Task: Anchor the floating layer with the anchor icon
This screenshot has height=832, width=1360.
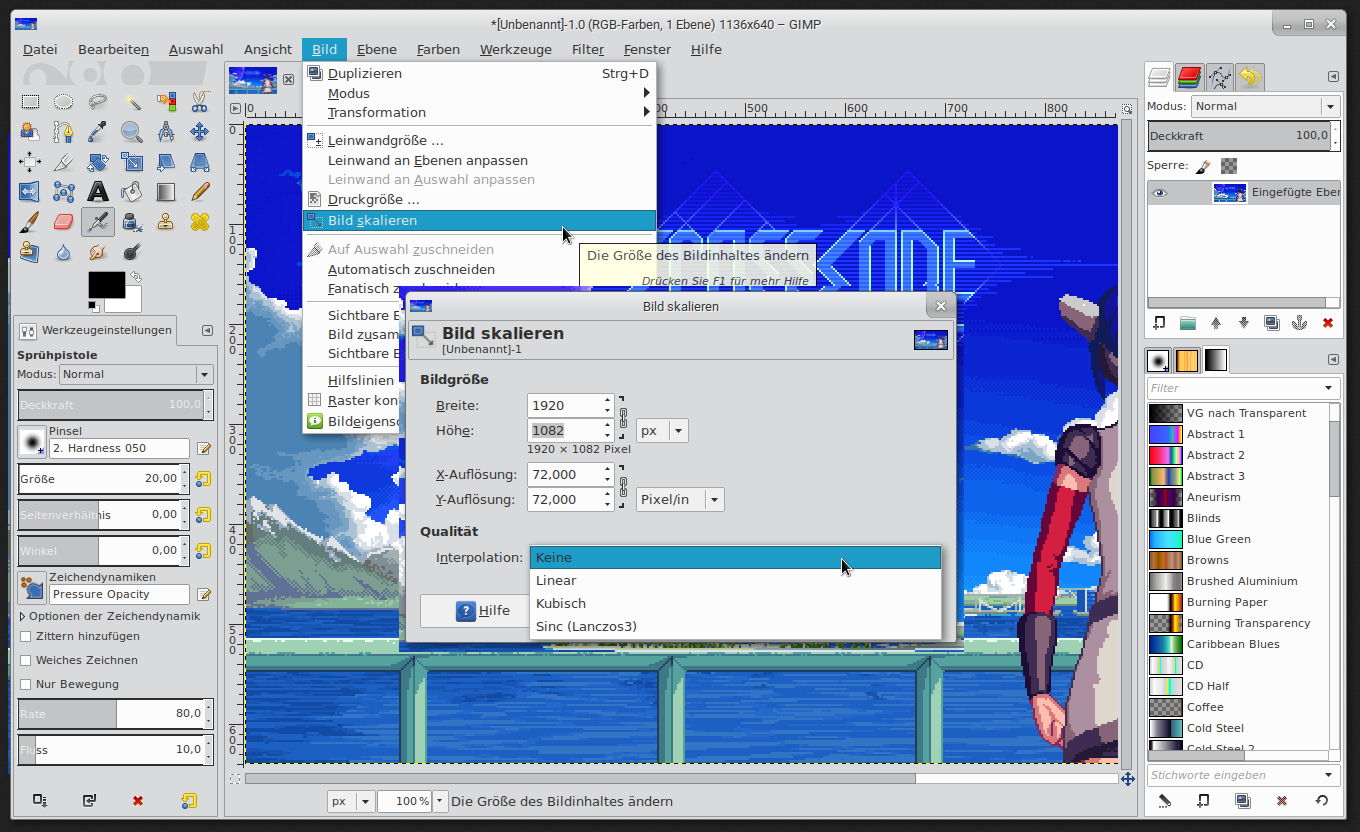Action: tap(1300, 323)
